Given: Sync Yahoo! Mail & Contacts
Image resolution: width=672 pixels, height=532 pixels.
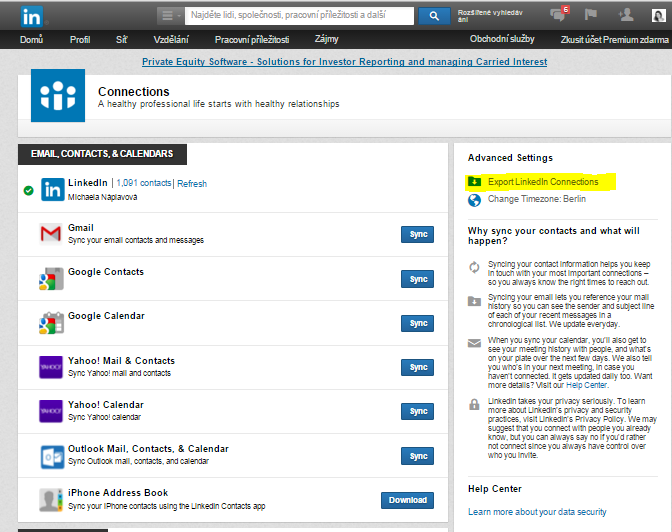Looking at the screenshot, I should coord(417,367).
